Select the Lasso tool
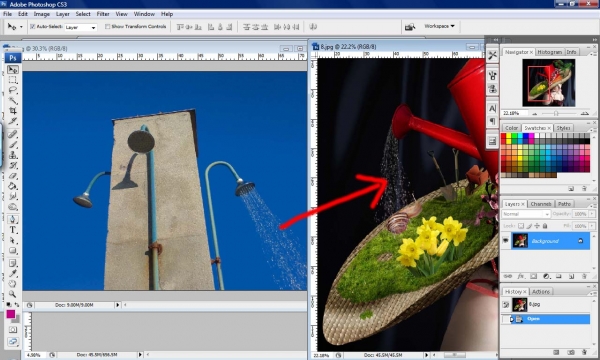Viewport: 600px width, 360px height. 13,90
